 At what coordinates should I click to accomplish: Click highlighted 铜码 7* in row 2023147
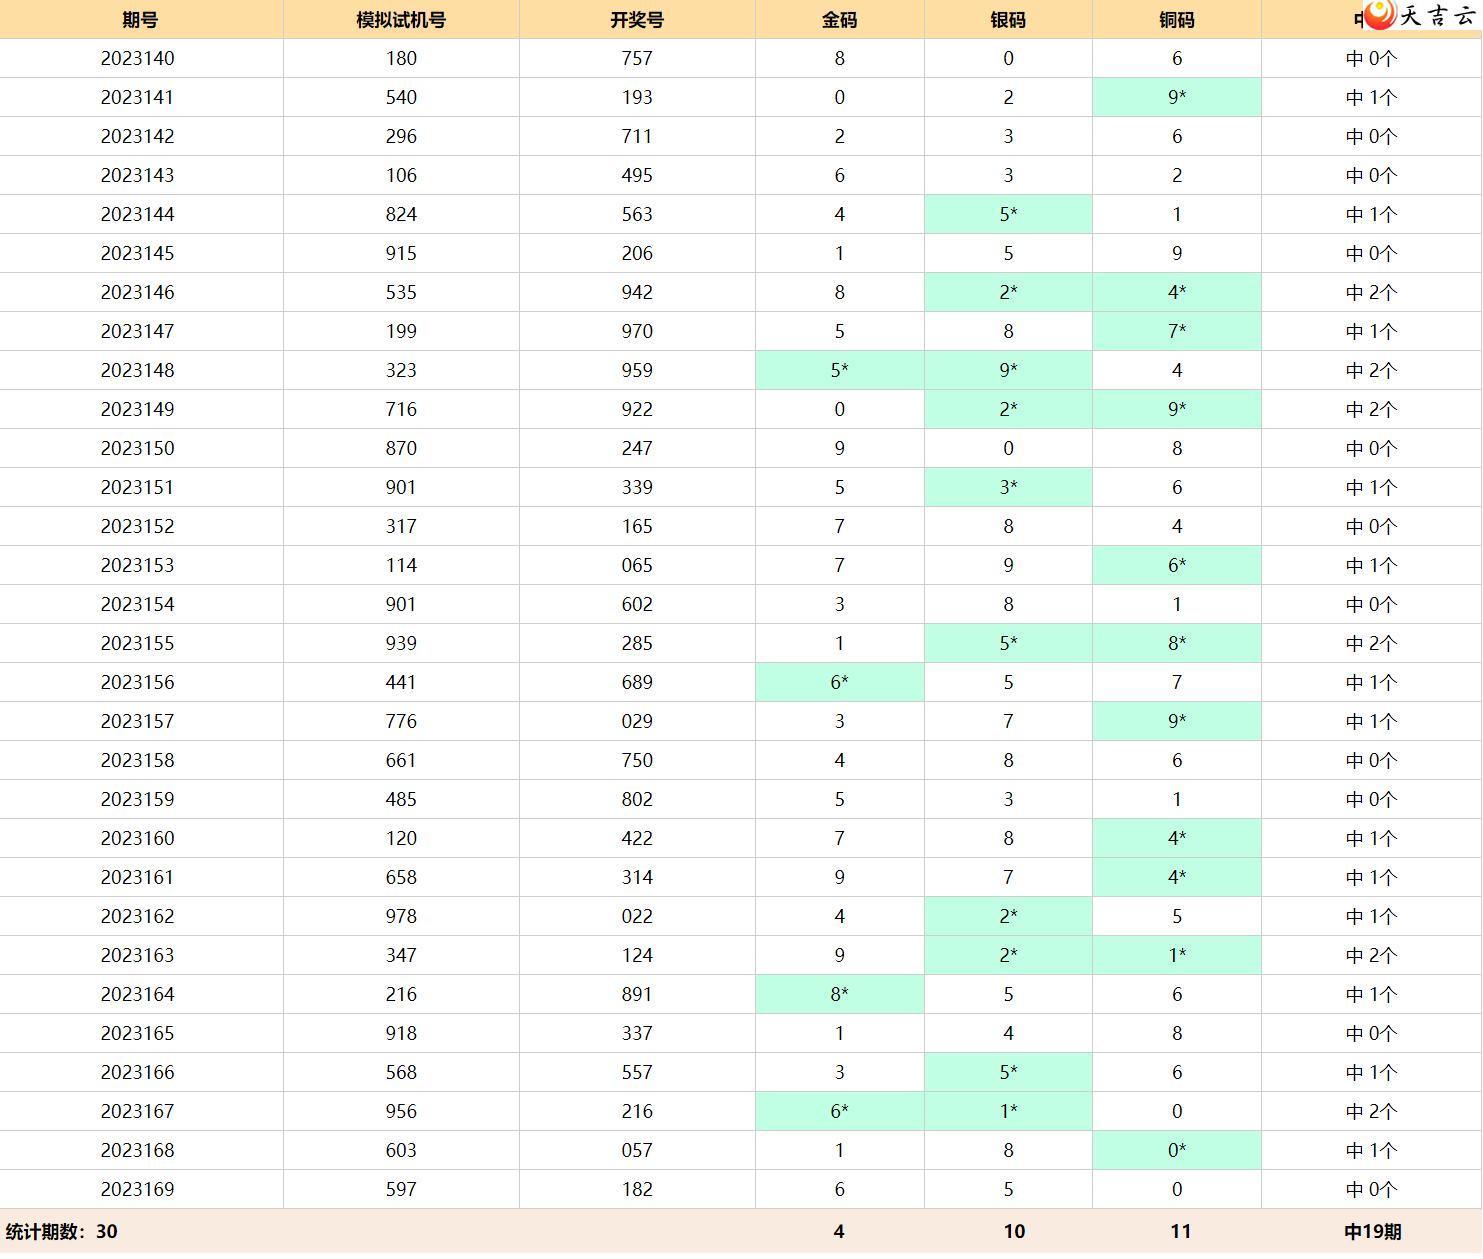point(1177,332)
